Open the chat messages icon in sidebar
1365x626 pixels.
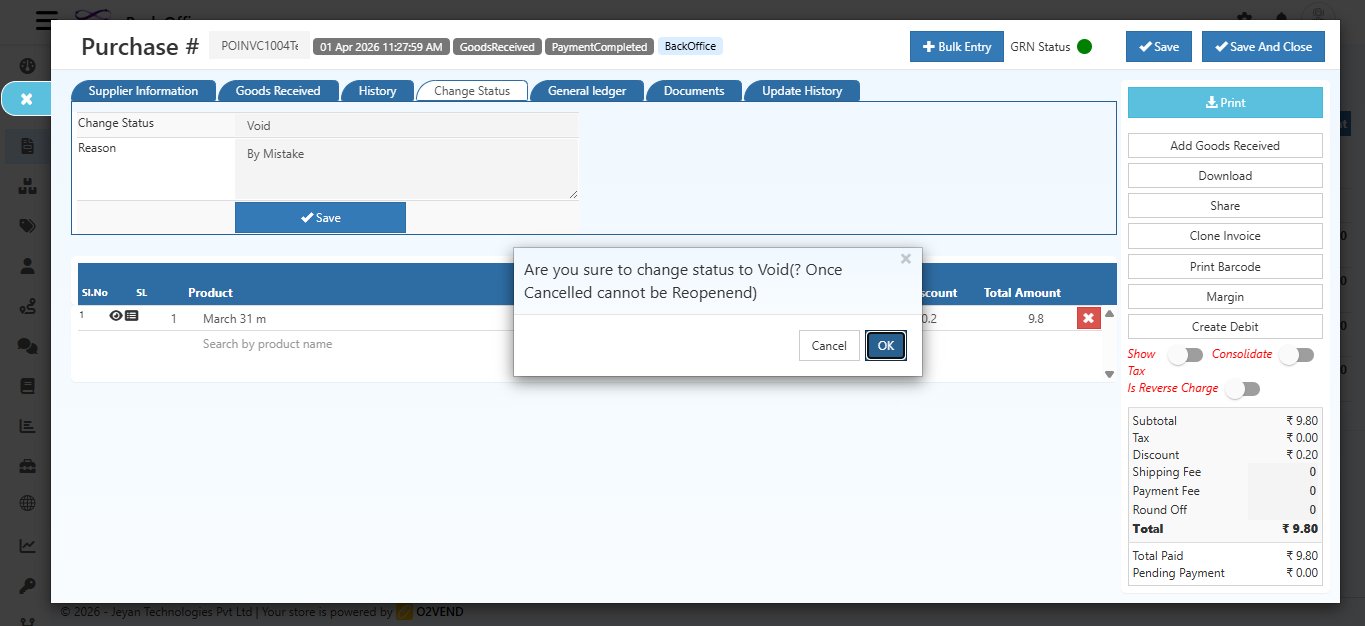pos(26,345)
